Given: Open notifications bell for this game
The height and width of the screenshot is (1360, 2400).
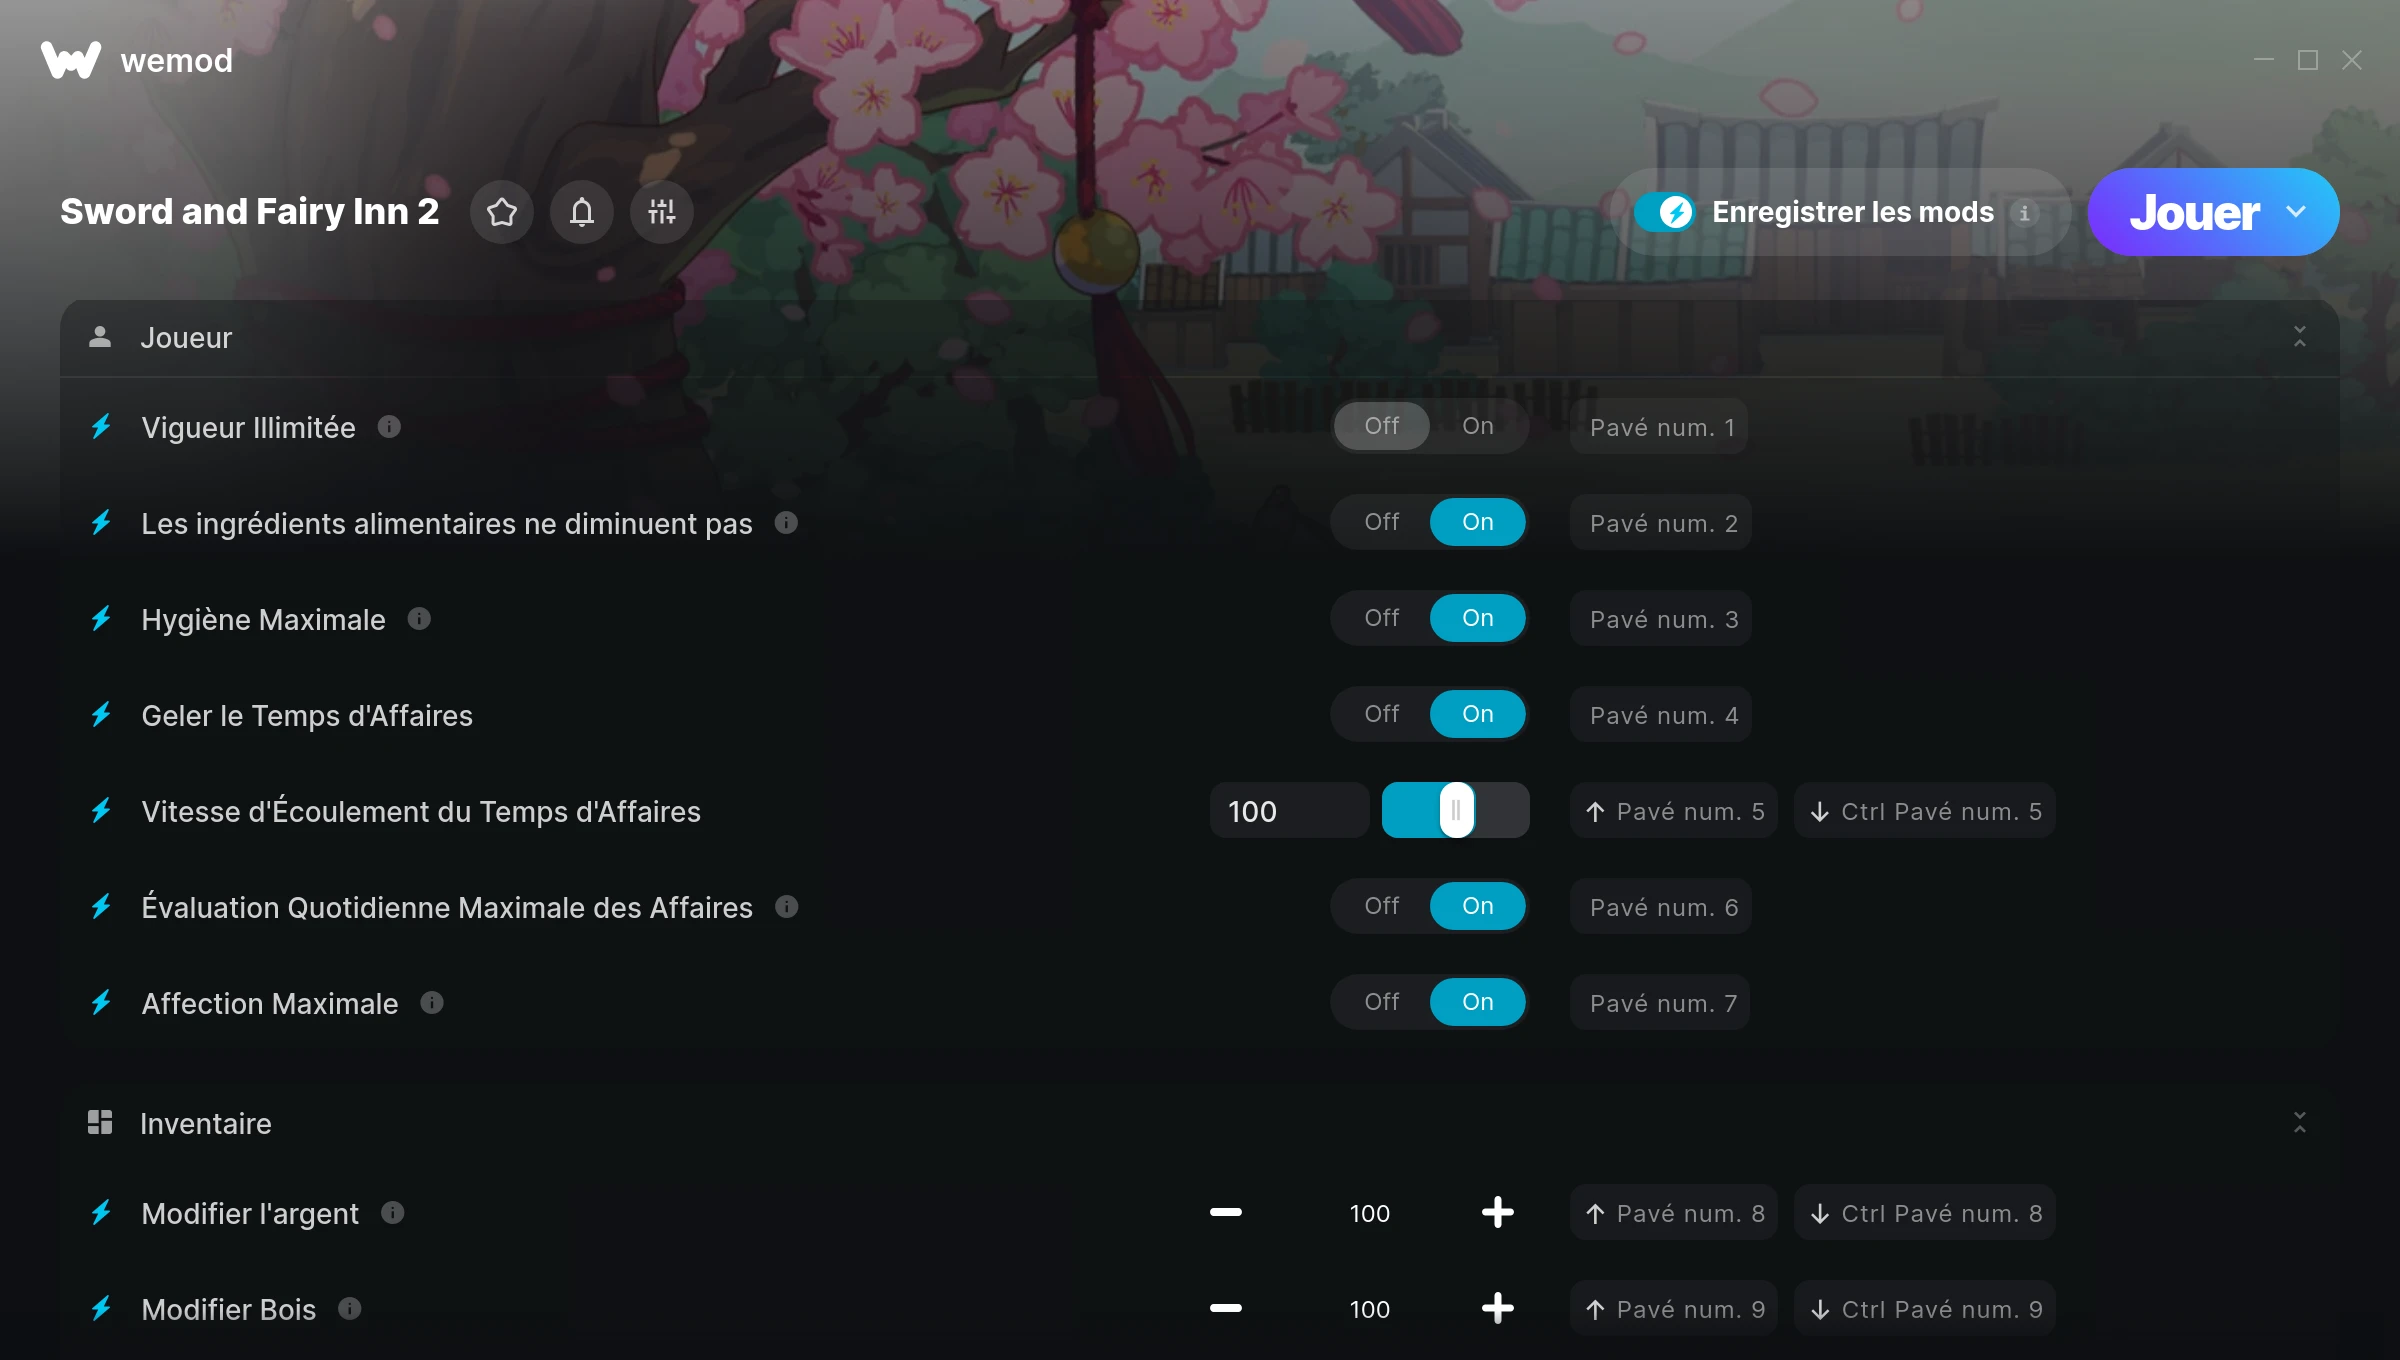Looking at the screenshot, I should coord(582,212).
